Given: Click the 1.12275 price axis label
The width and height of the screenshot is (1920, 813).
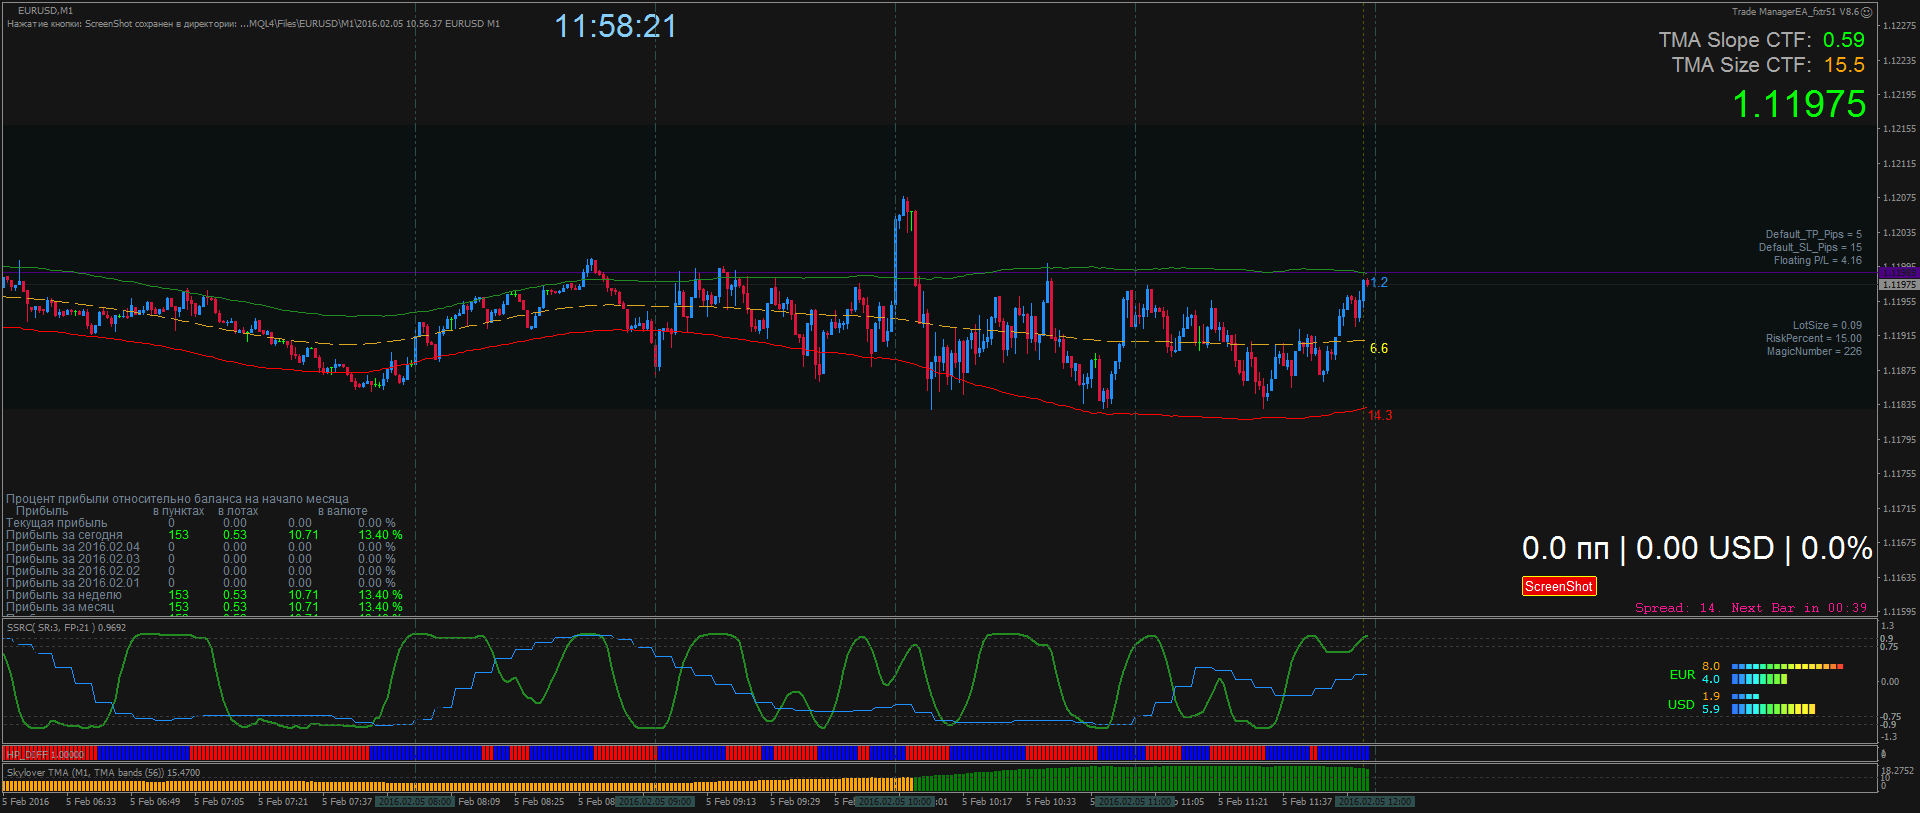Looking at the screenshot, I should click(1899, 26).
